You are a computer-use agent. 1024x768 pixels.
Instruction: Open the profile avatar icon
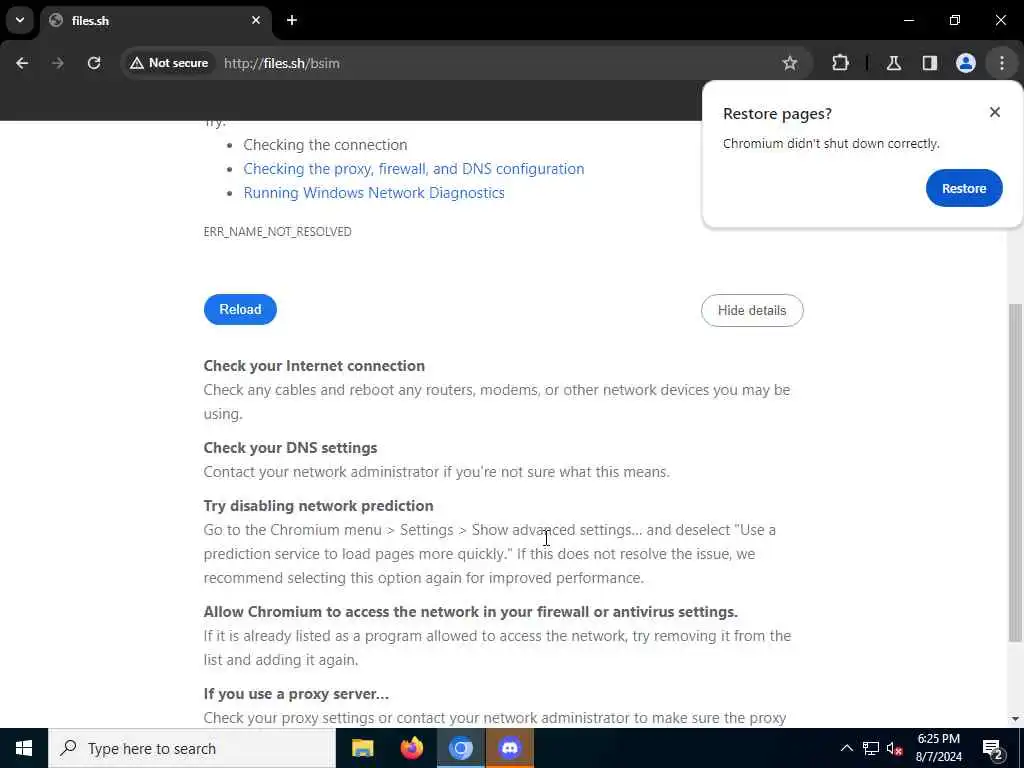966,63
